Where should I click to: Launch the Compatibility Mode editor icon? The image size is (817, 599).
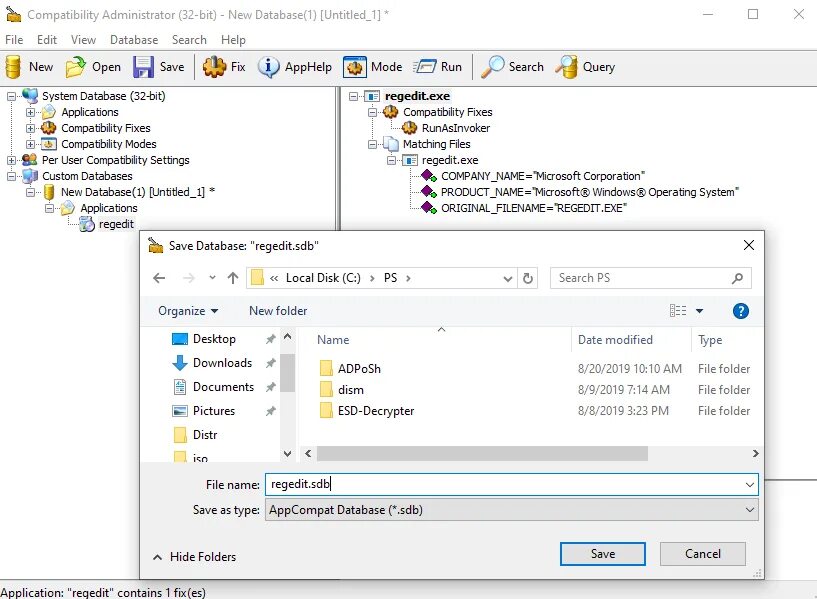coord(356,66)
